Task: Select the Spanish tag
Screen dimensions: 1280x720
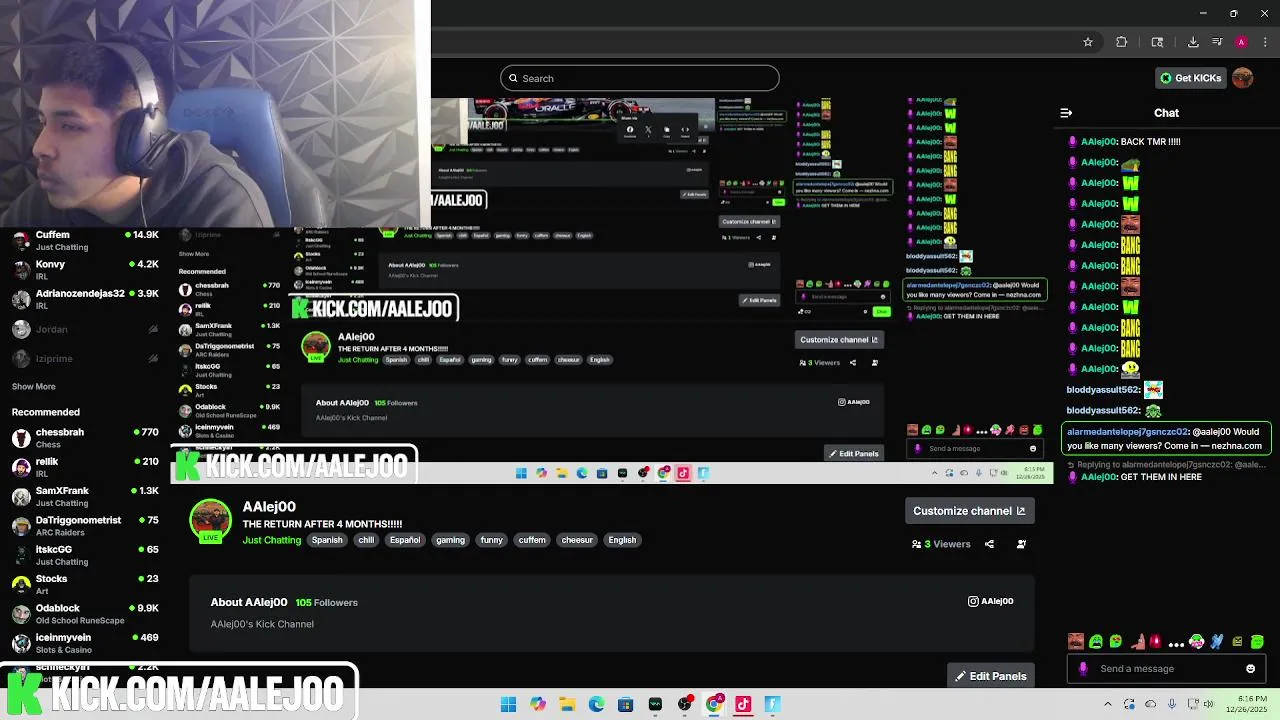Action: pos(327,540)
